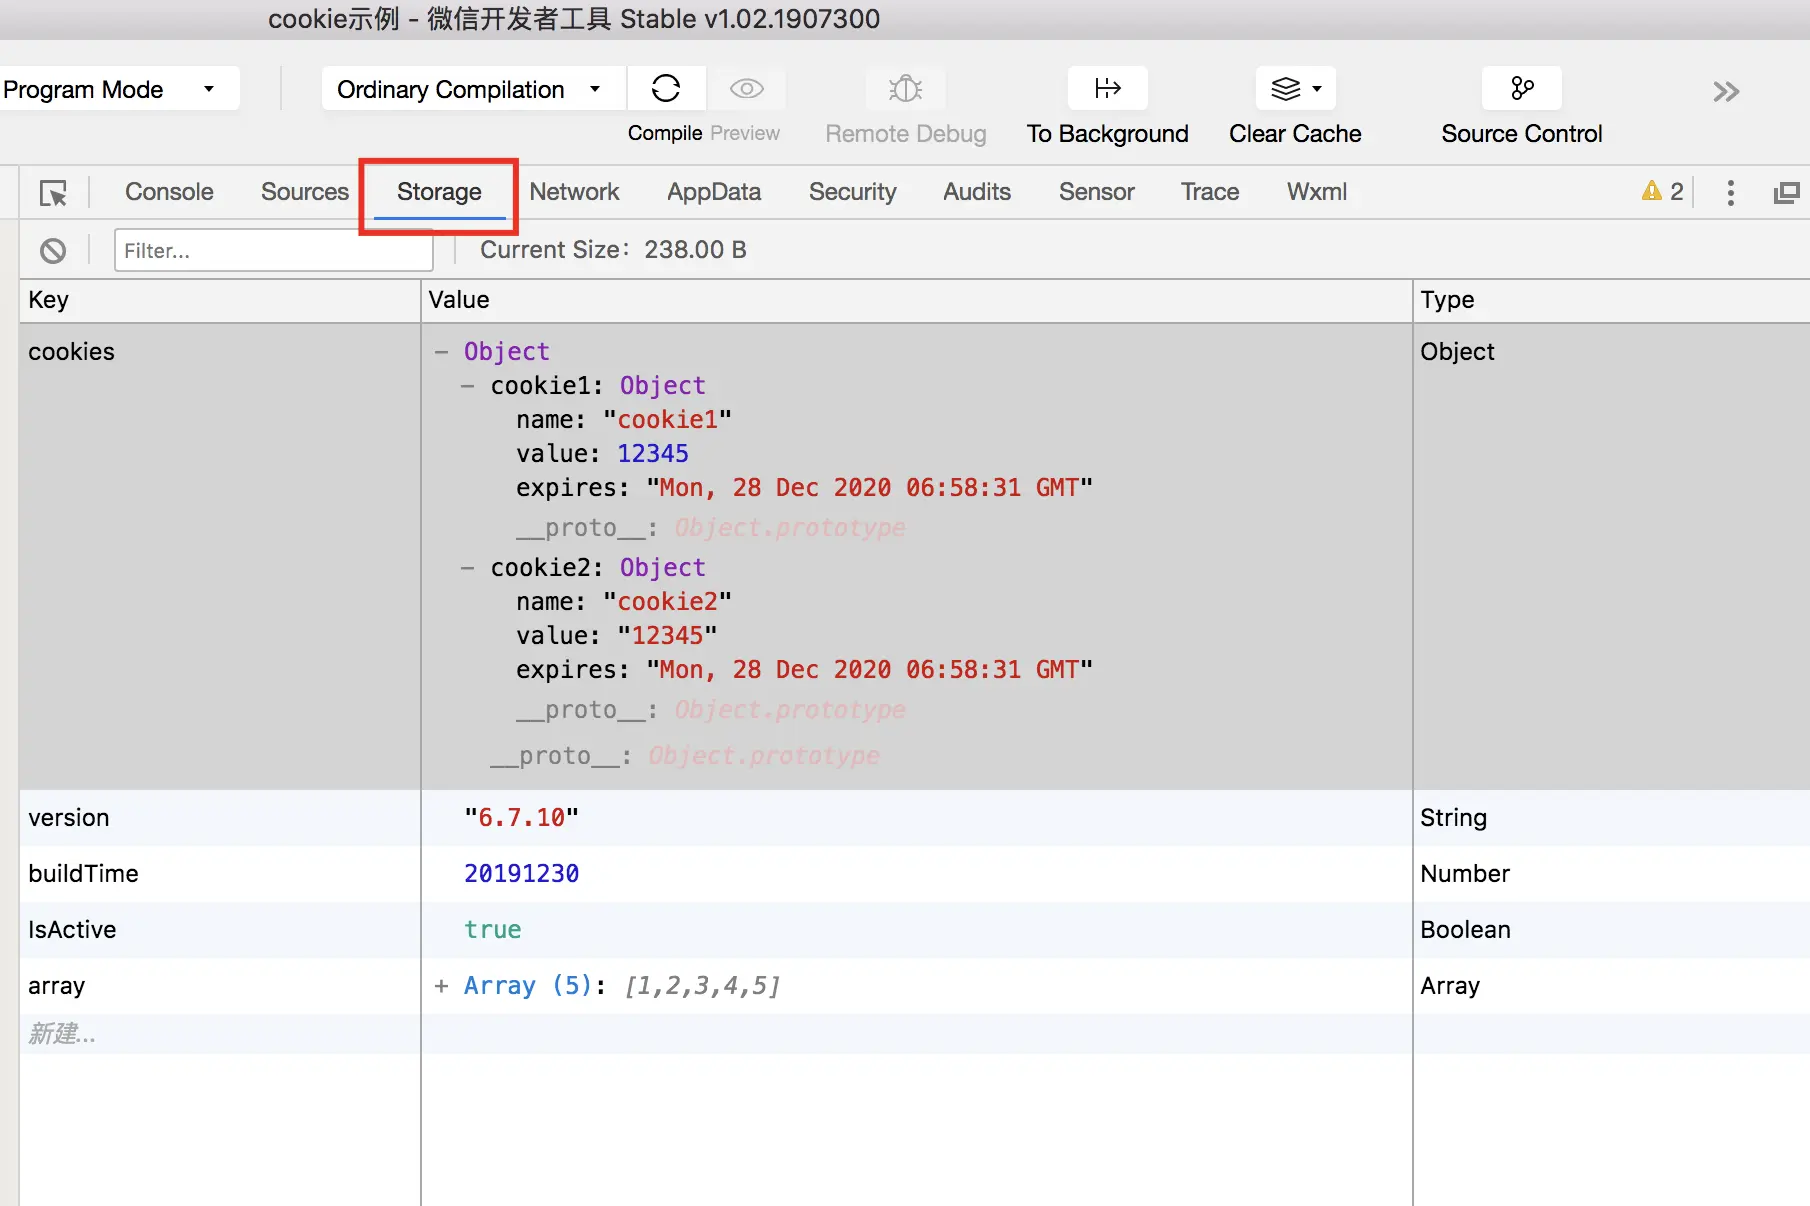Click cookie2 name string "cookie2"
Screen dimensions: 1810x1206
[667, 602]
